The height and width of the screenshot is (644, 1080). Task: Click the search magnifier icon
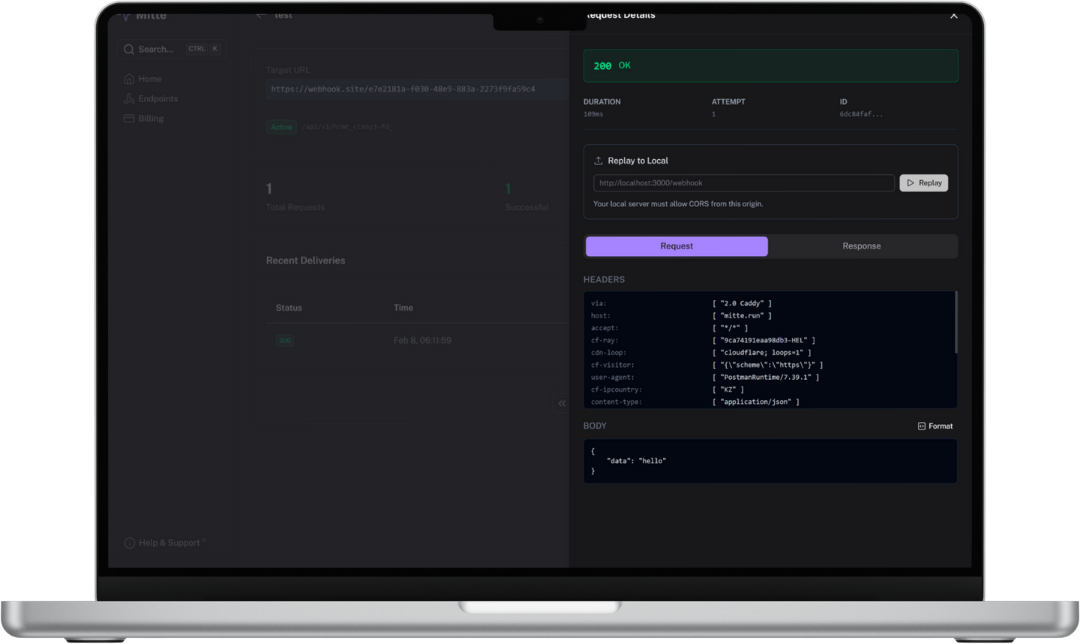coord(129,49)
